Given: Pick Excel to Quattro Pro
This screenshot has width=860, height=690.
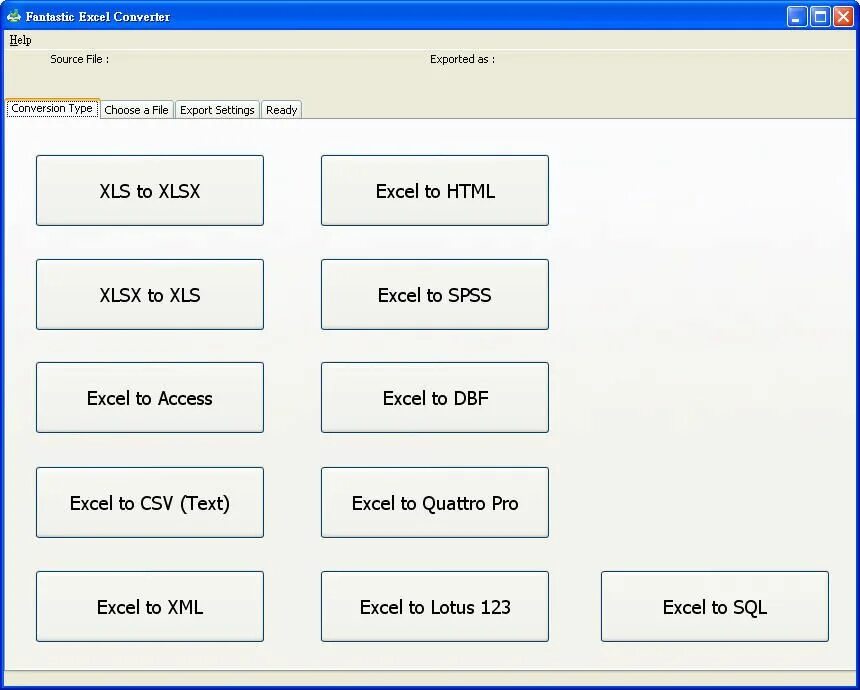Looking at the screenshot, I should tap(435, 502).
